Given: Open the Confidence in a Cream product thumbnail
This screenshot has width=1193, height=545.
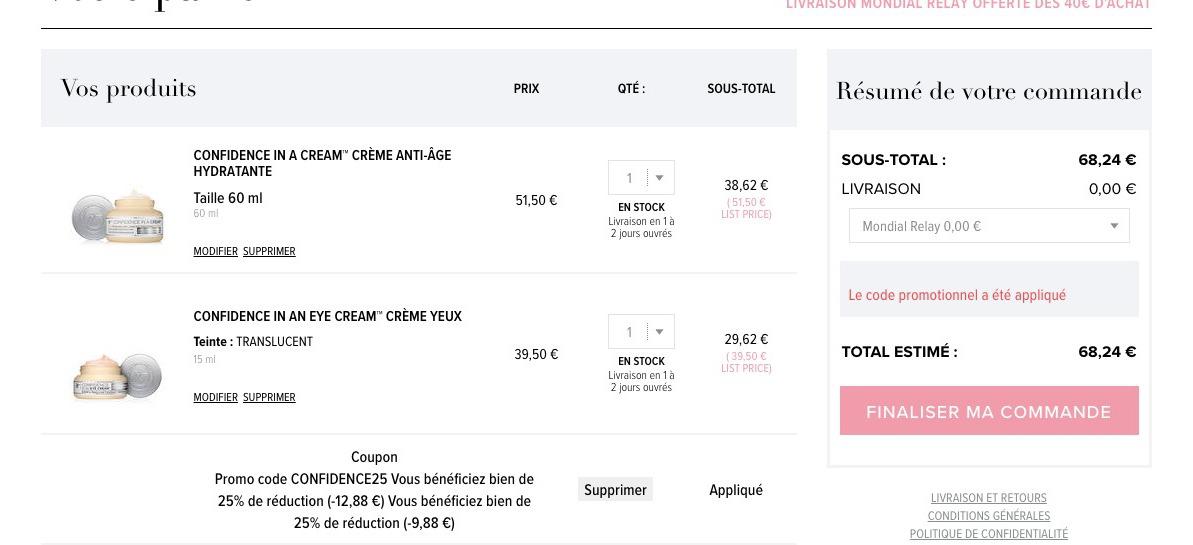Looking at the screenshot, I should [x=118, y=217].
